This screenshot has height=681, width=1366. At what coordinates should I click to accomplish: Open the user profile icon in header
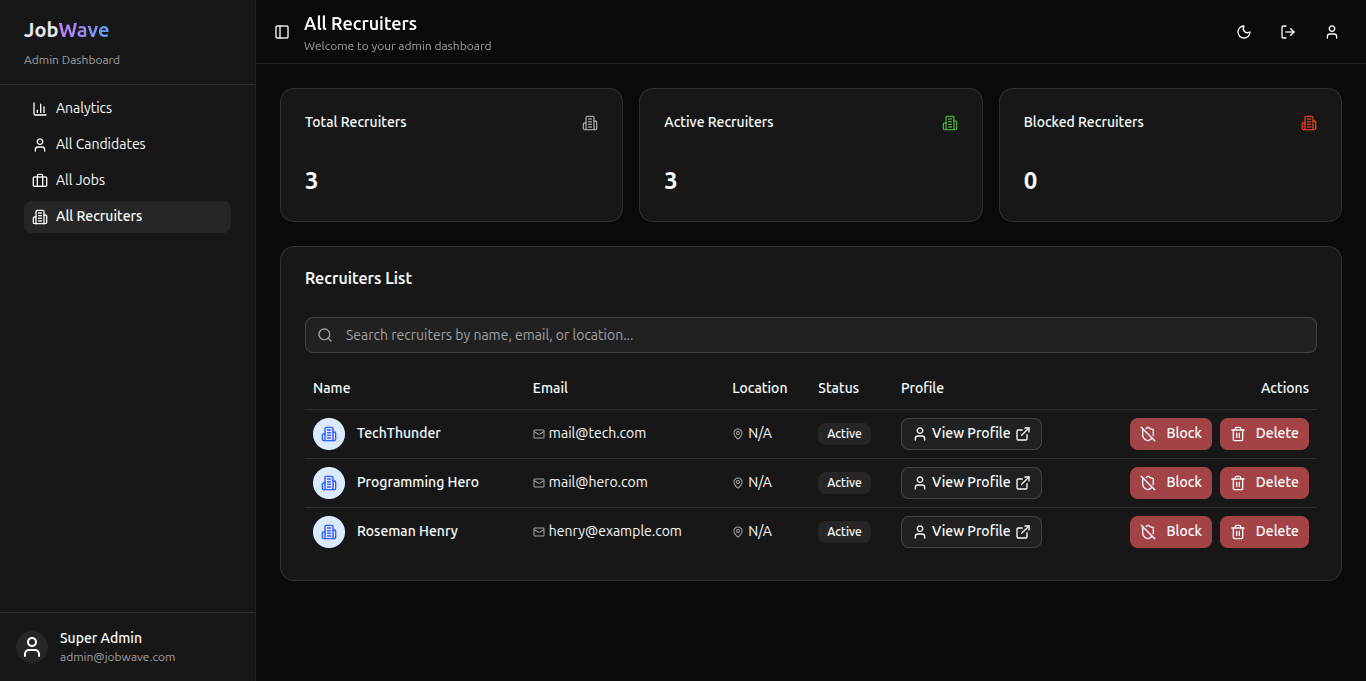(1332, 32)
